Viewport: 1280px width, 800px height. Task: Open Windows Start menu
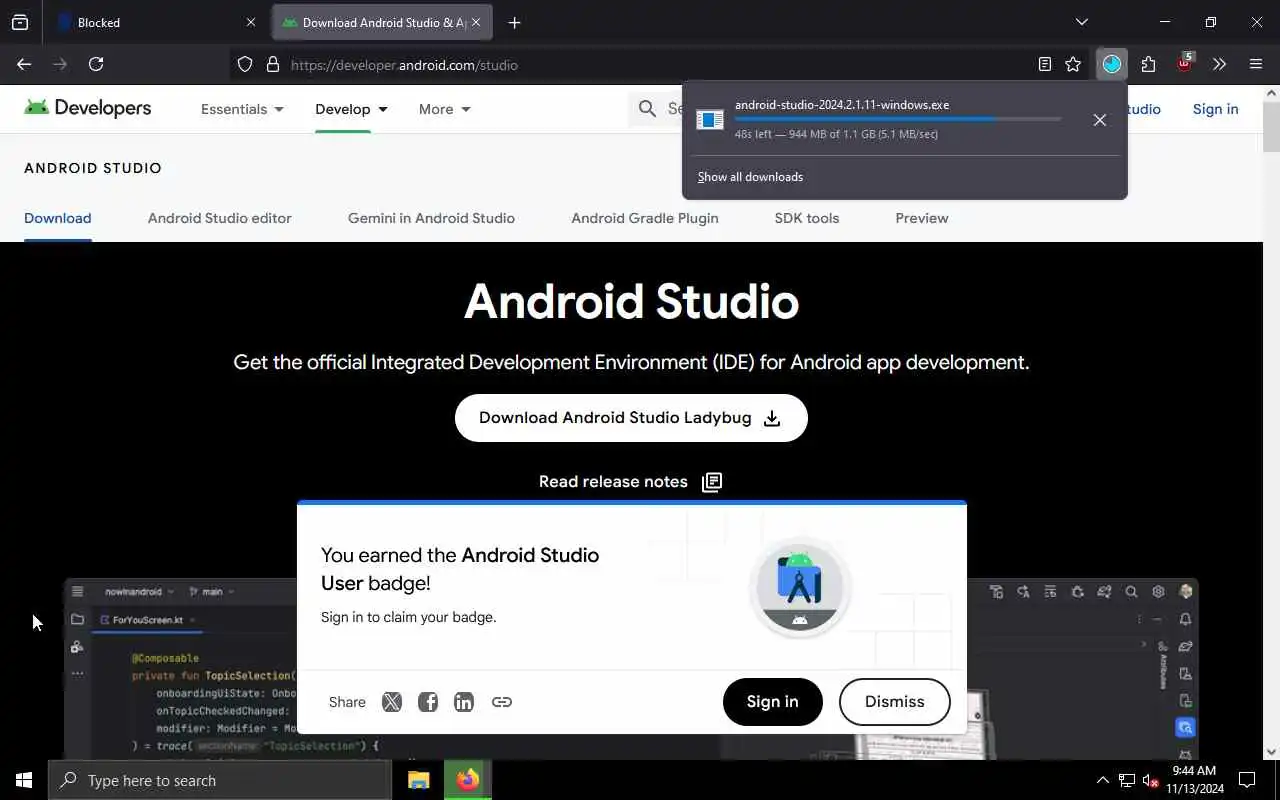[x=24, y=780]
